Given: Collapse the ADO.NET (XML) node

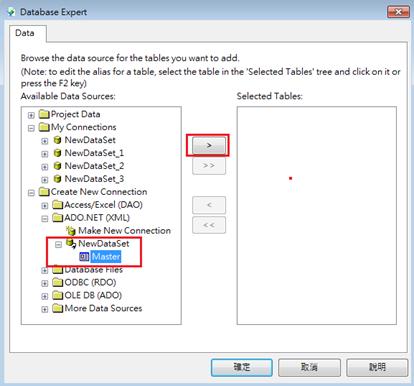Looking at the screenshot, I should [x=45, y=219].
